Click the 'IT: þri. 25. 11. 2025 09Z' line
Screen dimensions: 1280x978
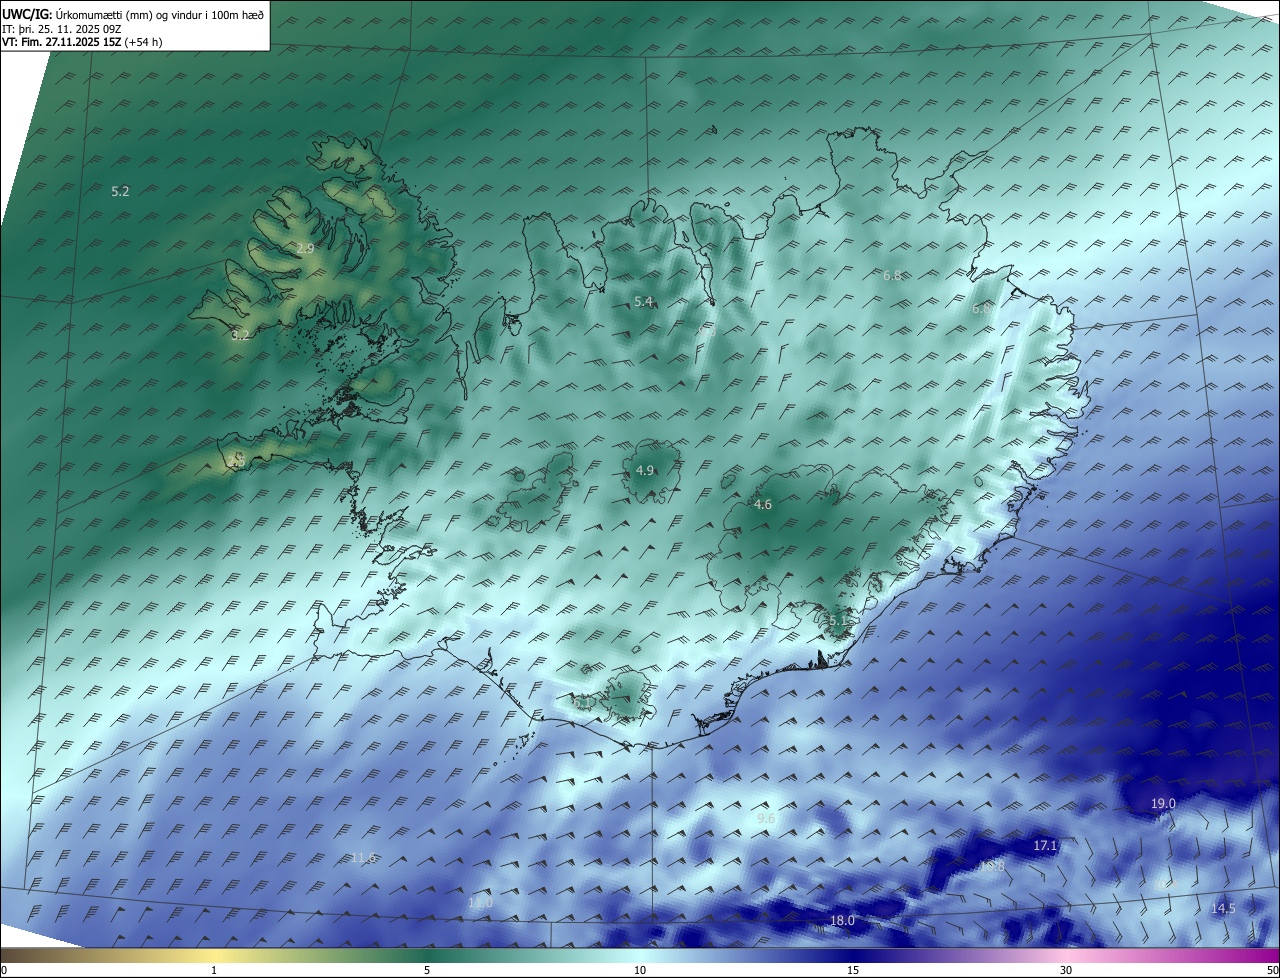(x=62, y=29)
